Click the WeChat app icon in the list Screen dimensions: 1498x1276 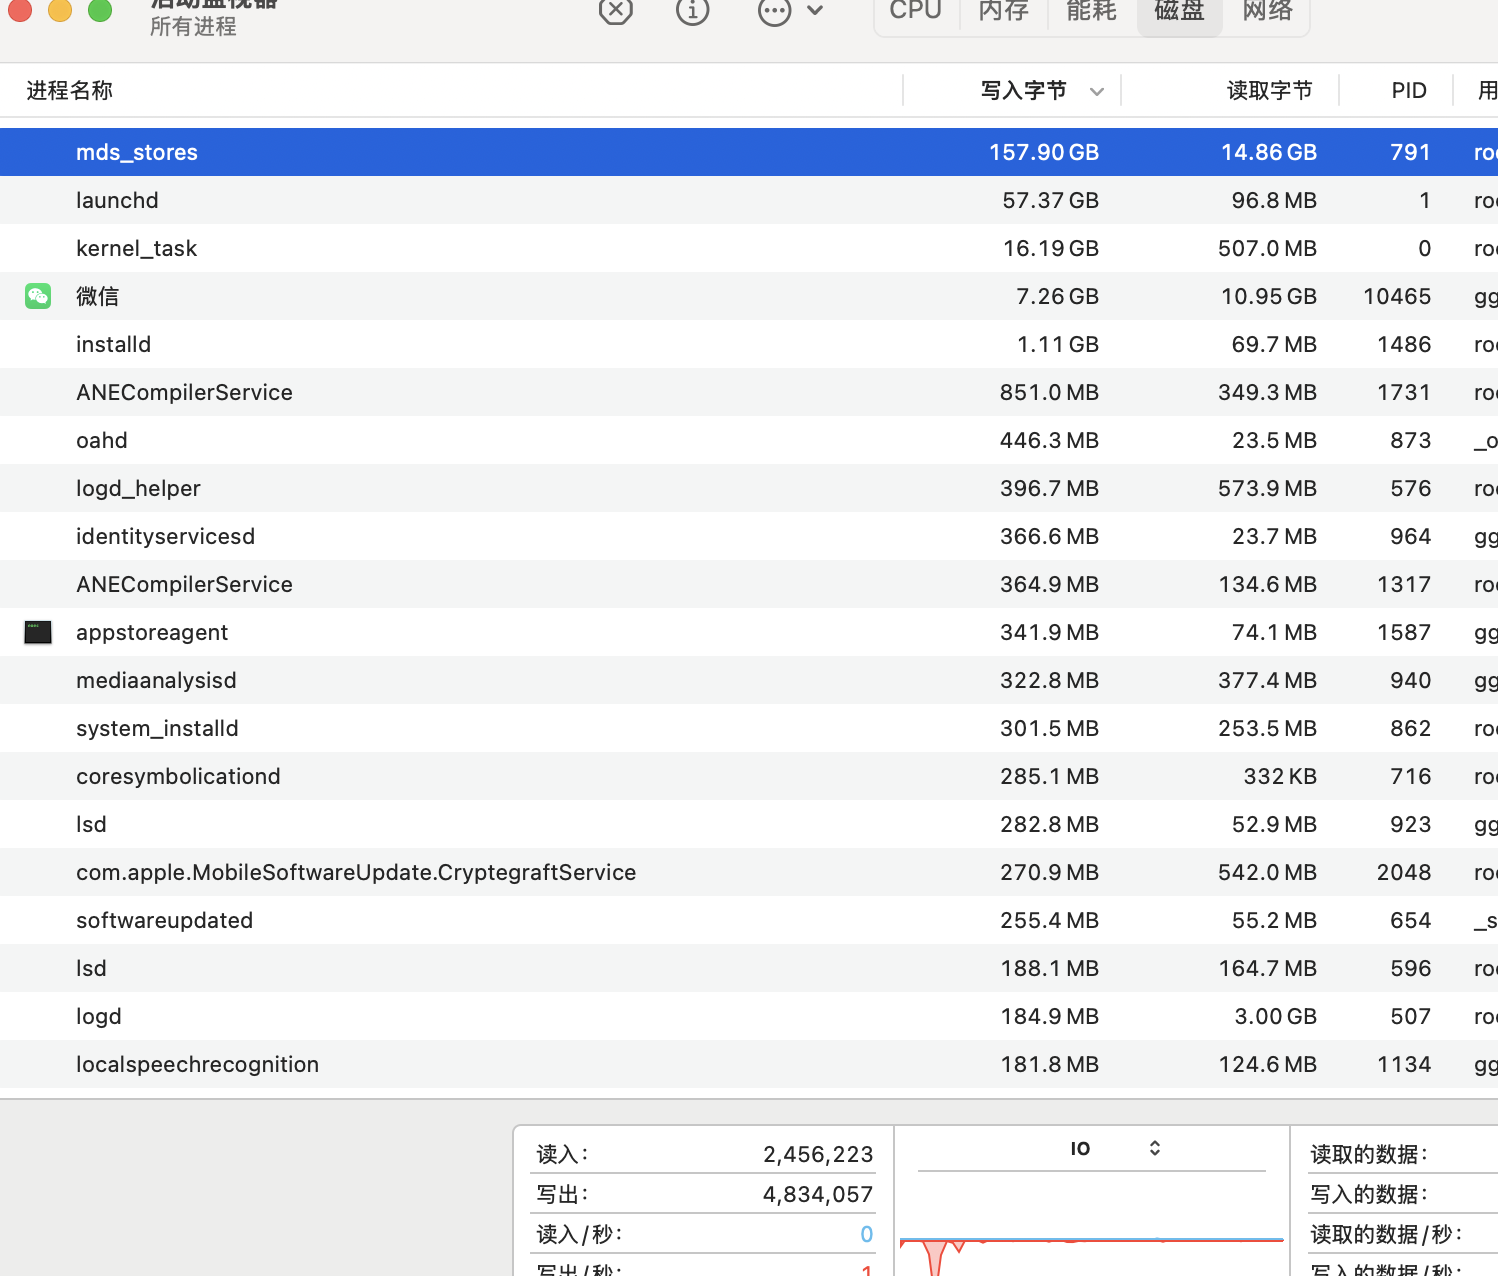click(x=38, y=296)
